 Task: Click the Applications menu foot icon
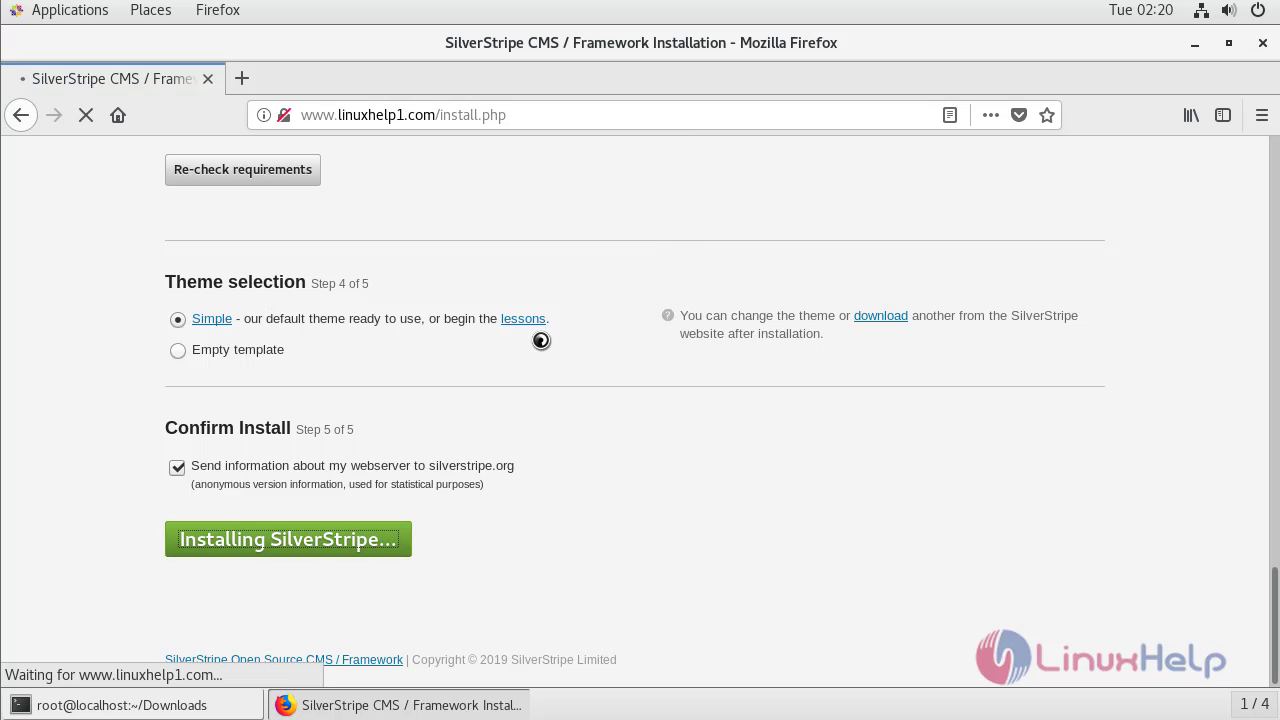tap(15, 10)
